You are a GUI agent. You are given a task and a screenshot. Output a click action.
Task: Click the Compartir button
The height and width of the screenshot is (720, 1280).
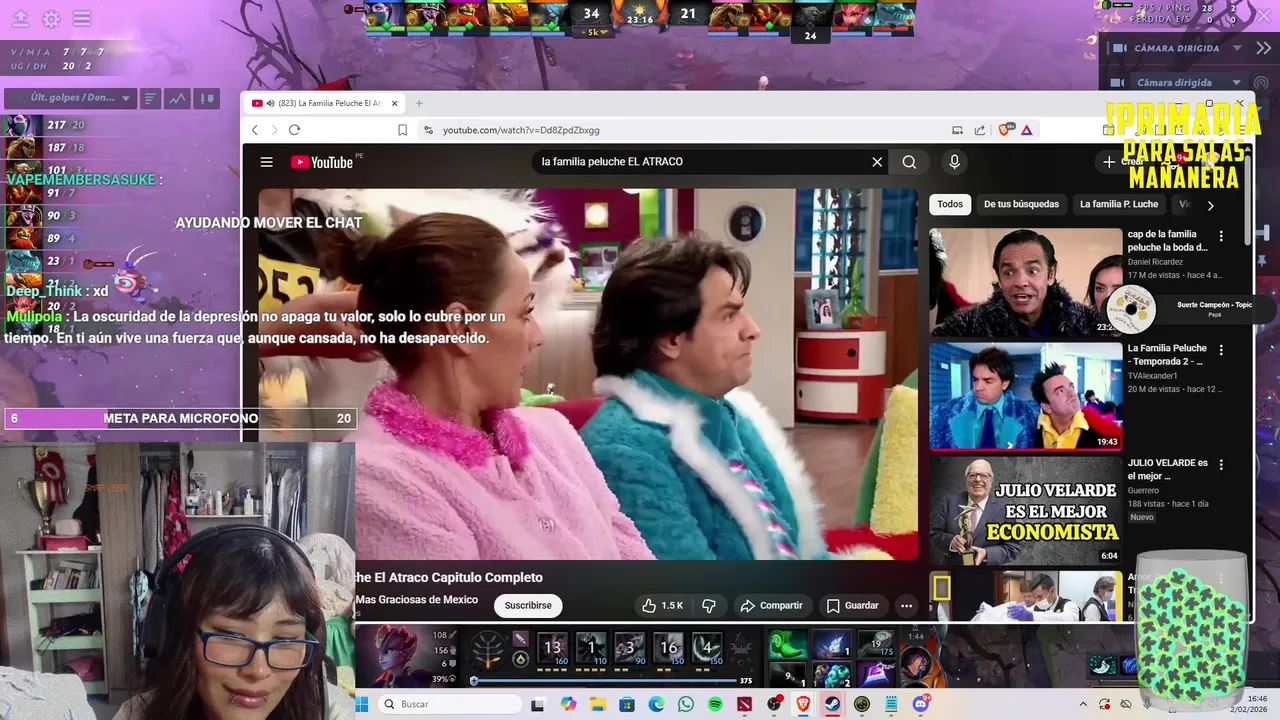click(x=771, y=605)
